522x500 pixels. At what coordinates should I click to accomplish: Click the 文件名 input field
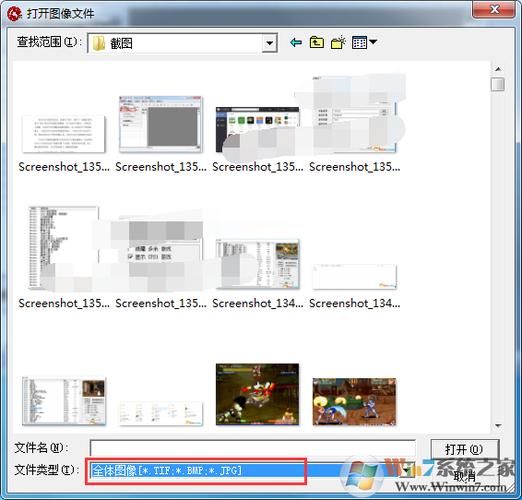pos(253,448)
